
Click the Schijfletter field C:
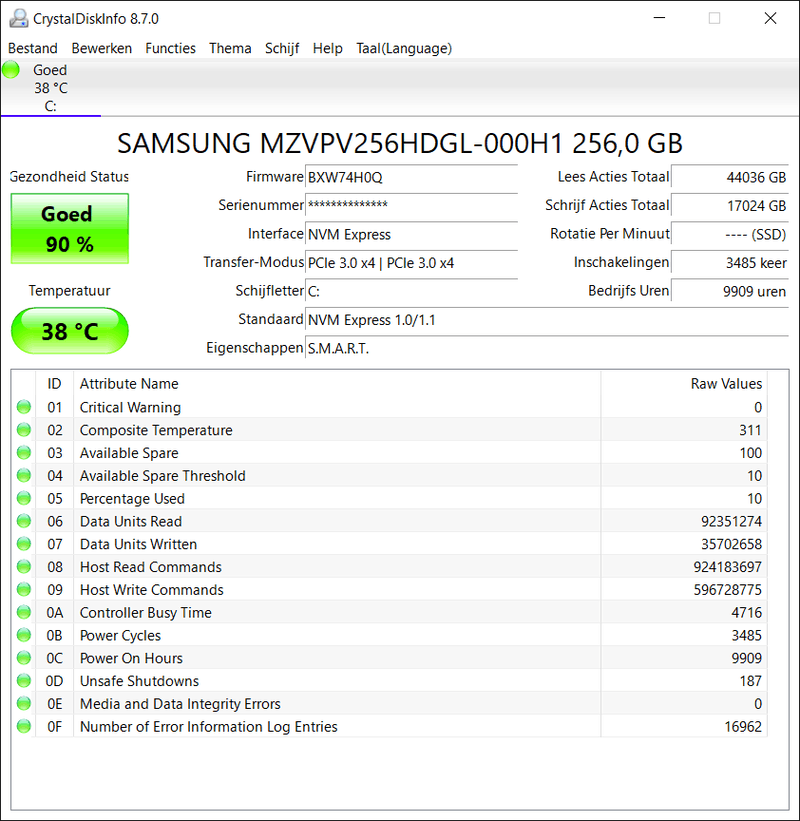click(411, 291)
